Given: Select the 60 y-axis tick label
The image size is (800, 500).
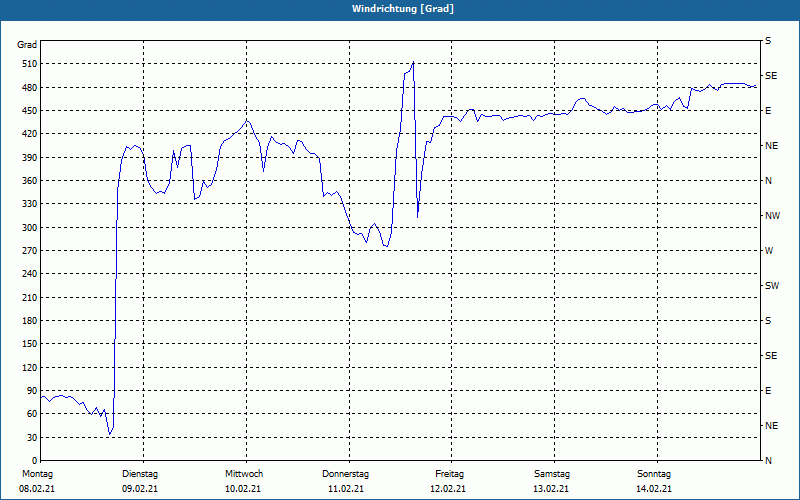Looking at the screenshot, I should [32, 414].
